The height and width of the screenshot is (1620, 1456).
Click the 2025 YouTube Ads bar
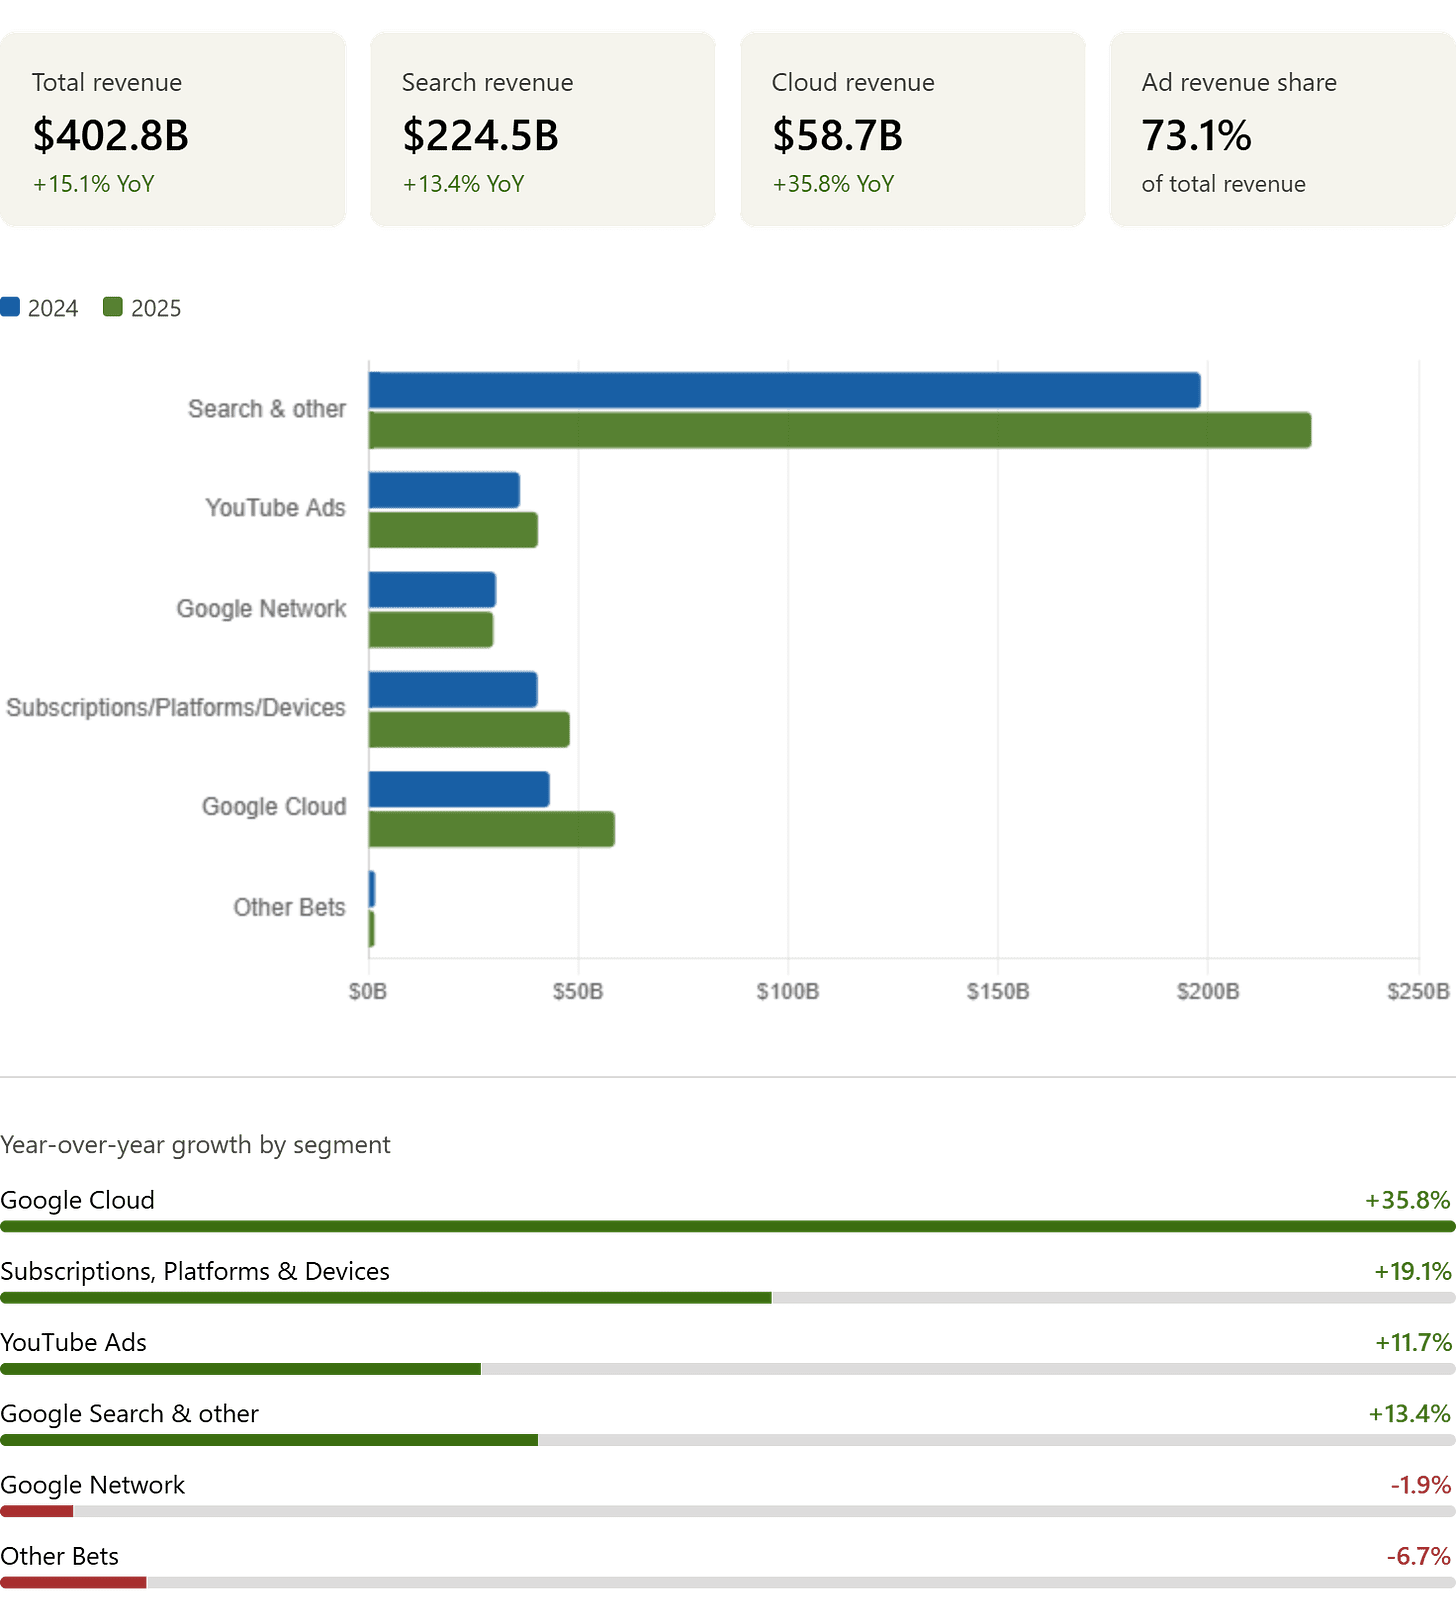(453, 530)
